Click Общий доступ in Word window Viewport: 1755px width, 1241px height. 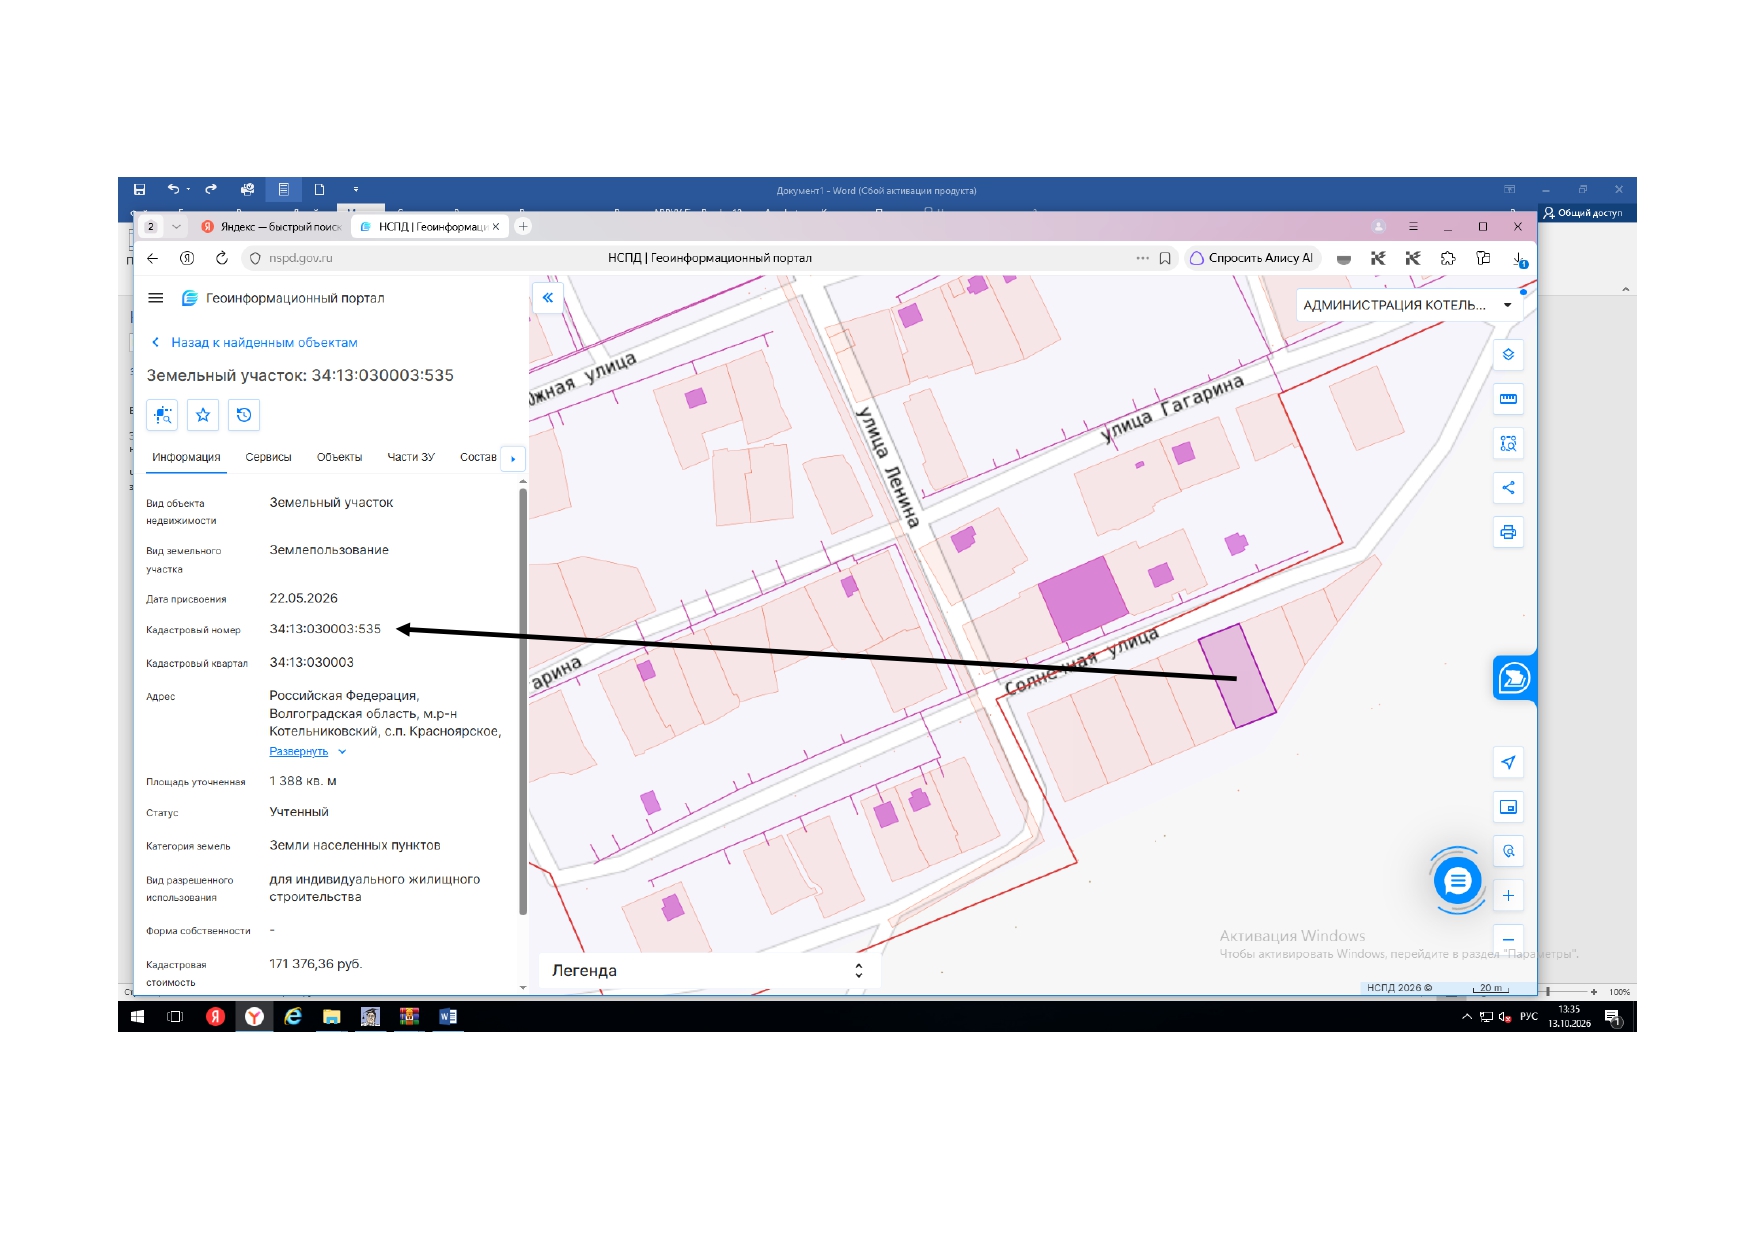pyautogui.click(x=1582, y=213)
